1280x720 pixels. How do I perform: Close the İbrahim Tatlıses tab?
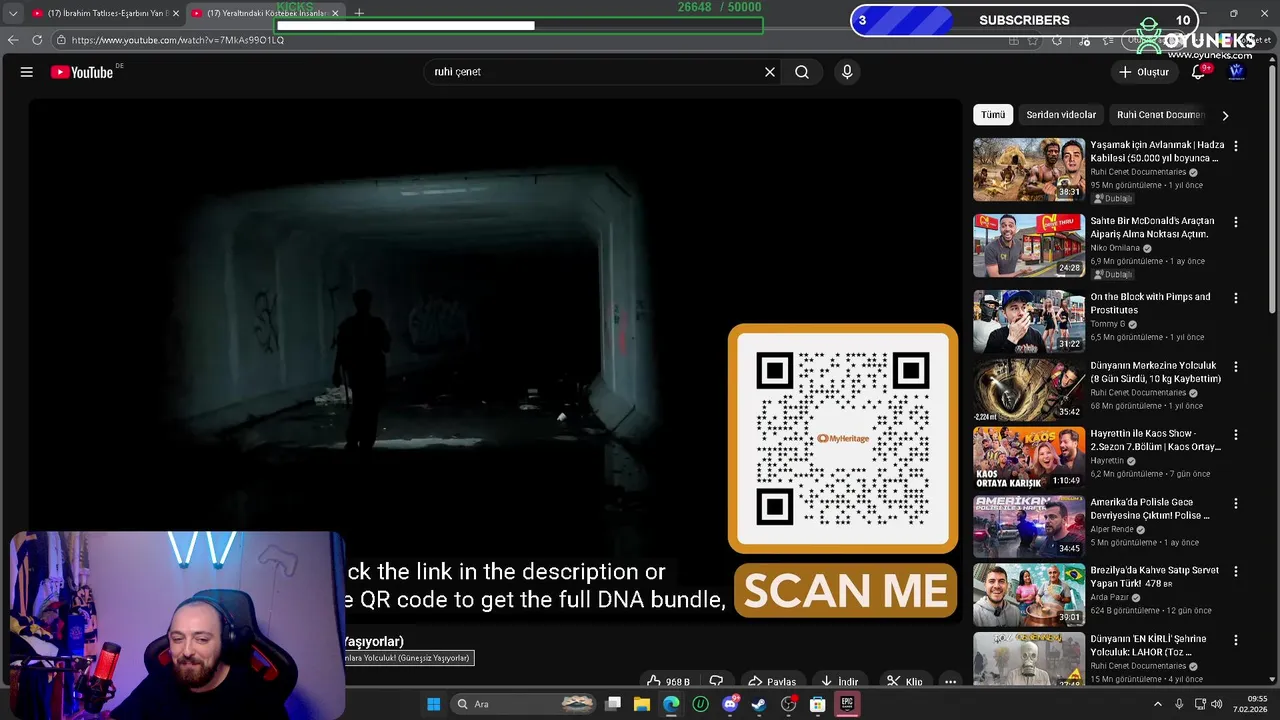(x=176, y=13)
